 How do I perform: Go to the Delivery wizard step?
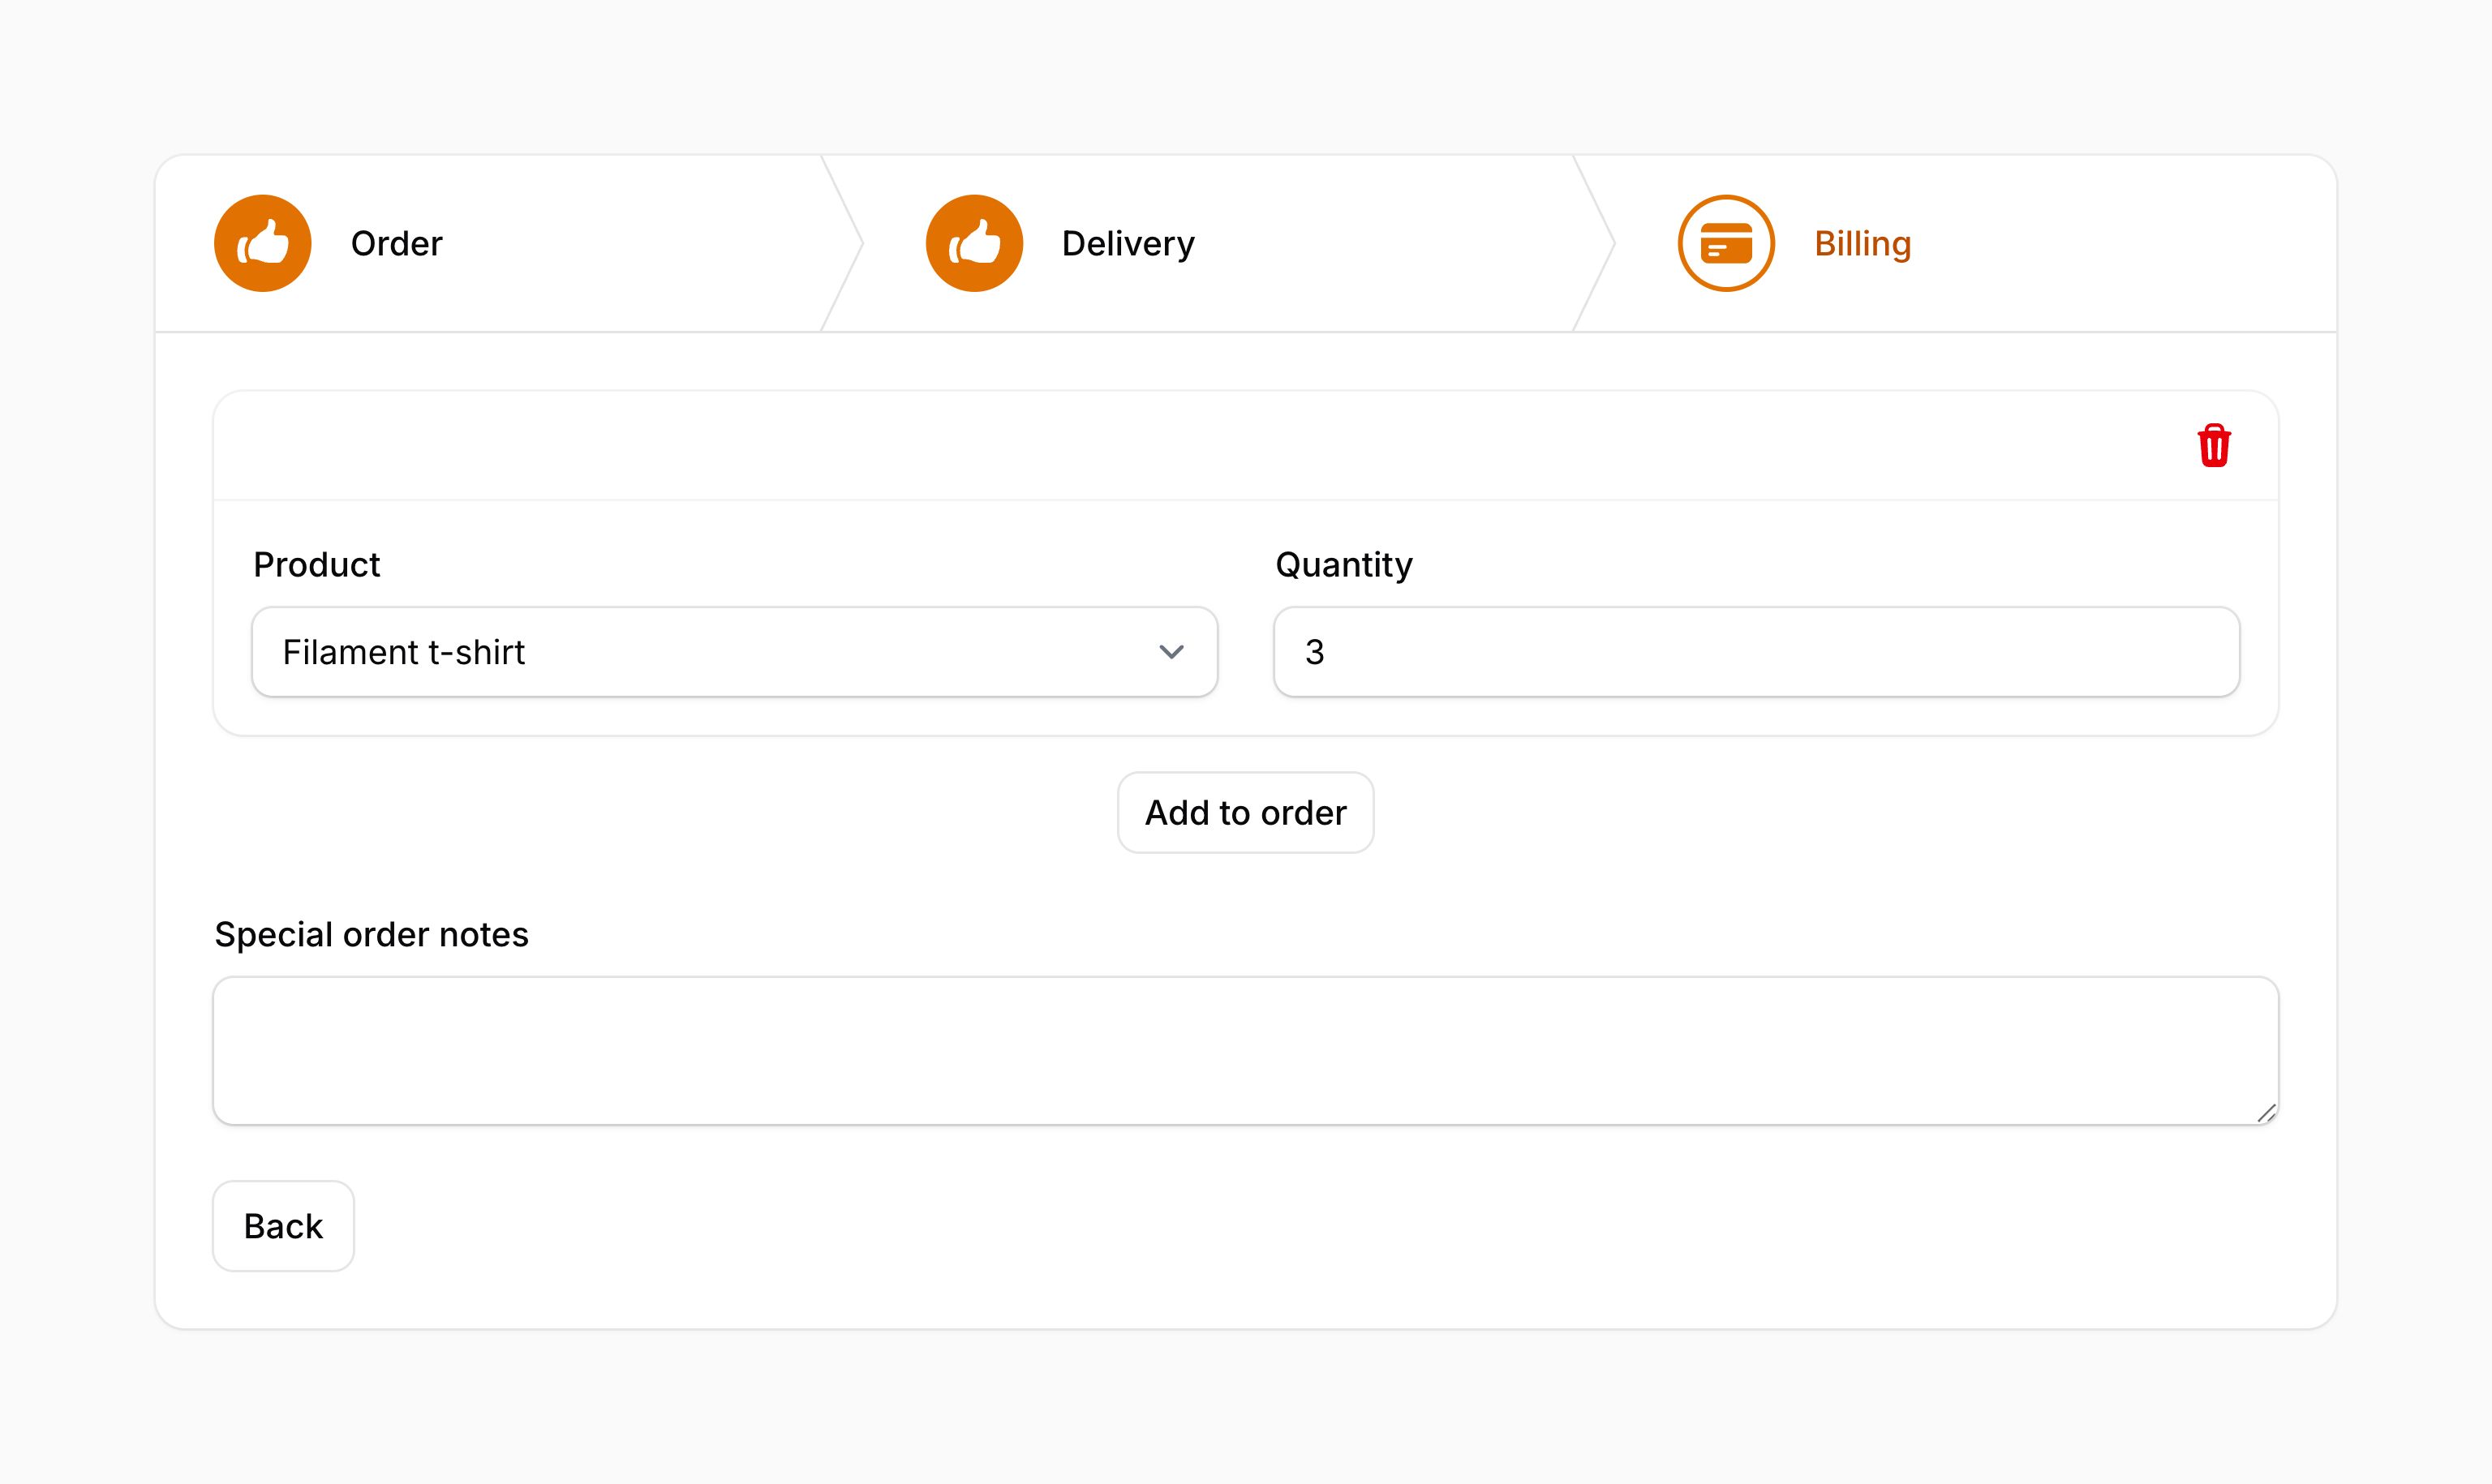(x=1128, y=244)
